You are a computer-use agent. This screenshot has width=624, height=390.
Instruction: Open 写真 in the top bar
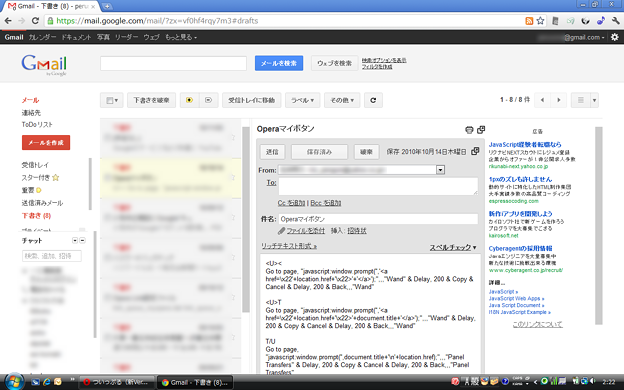pyautogui.click(x=103, y=37)
